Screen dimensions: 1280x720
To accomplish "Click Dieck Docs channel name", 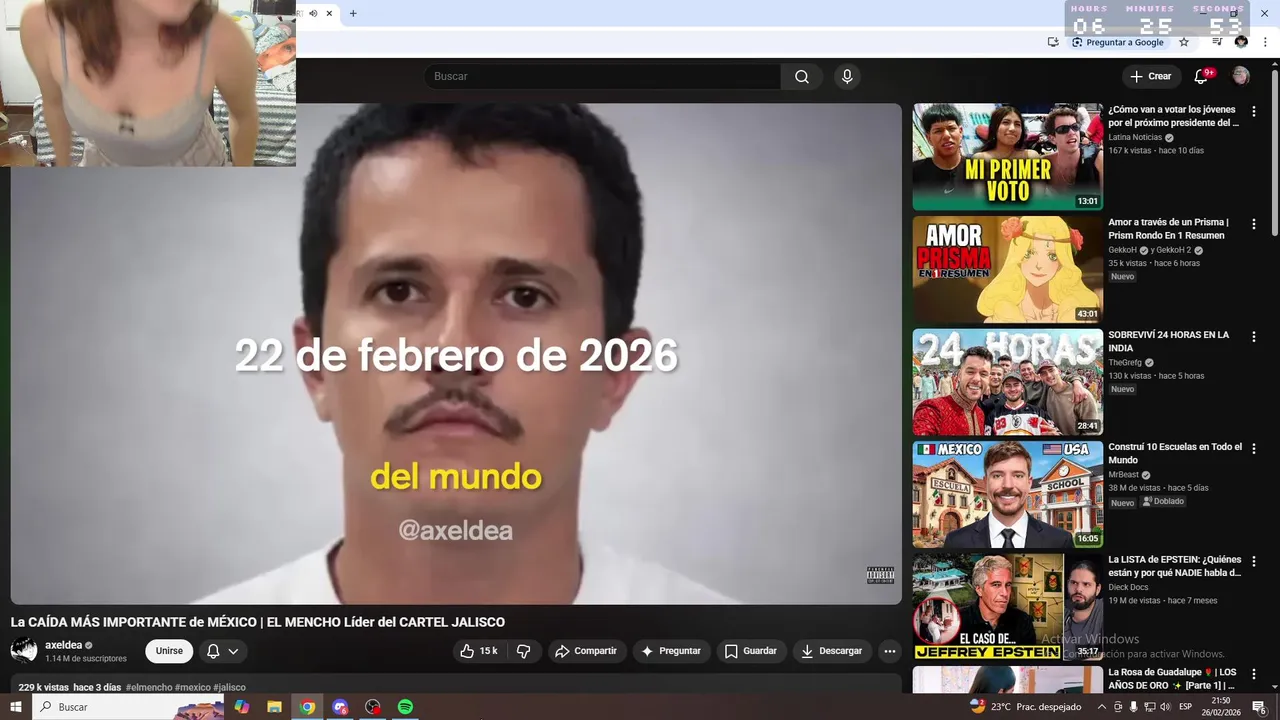I will pyautogui.click(x=1128, y=587).
